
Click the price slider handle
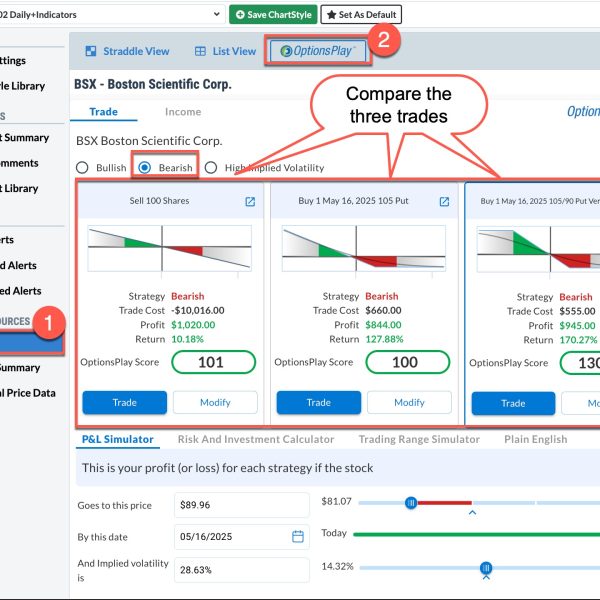[411, 503]
